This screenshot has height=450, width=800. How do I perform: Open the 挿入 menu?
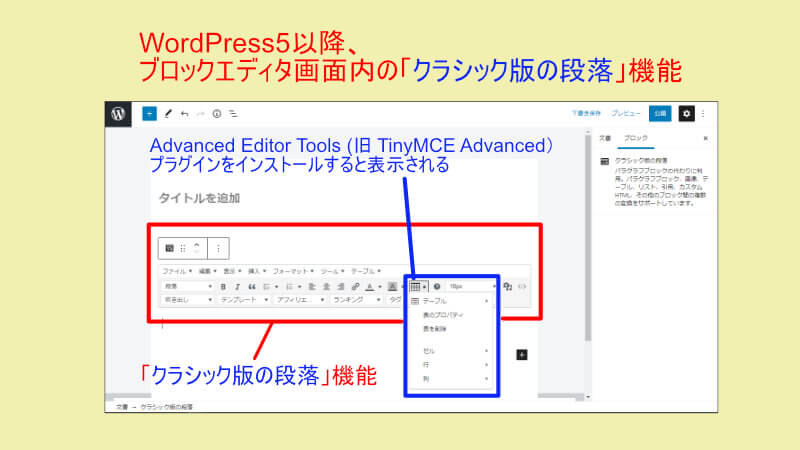[257, 271]
